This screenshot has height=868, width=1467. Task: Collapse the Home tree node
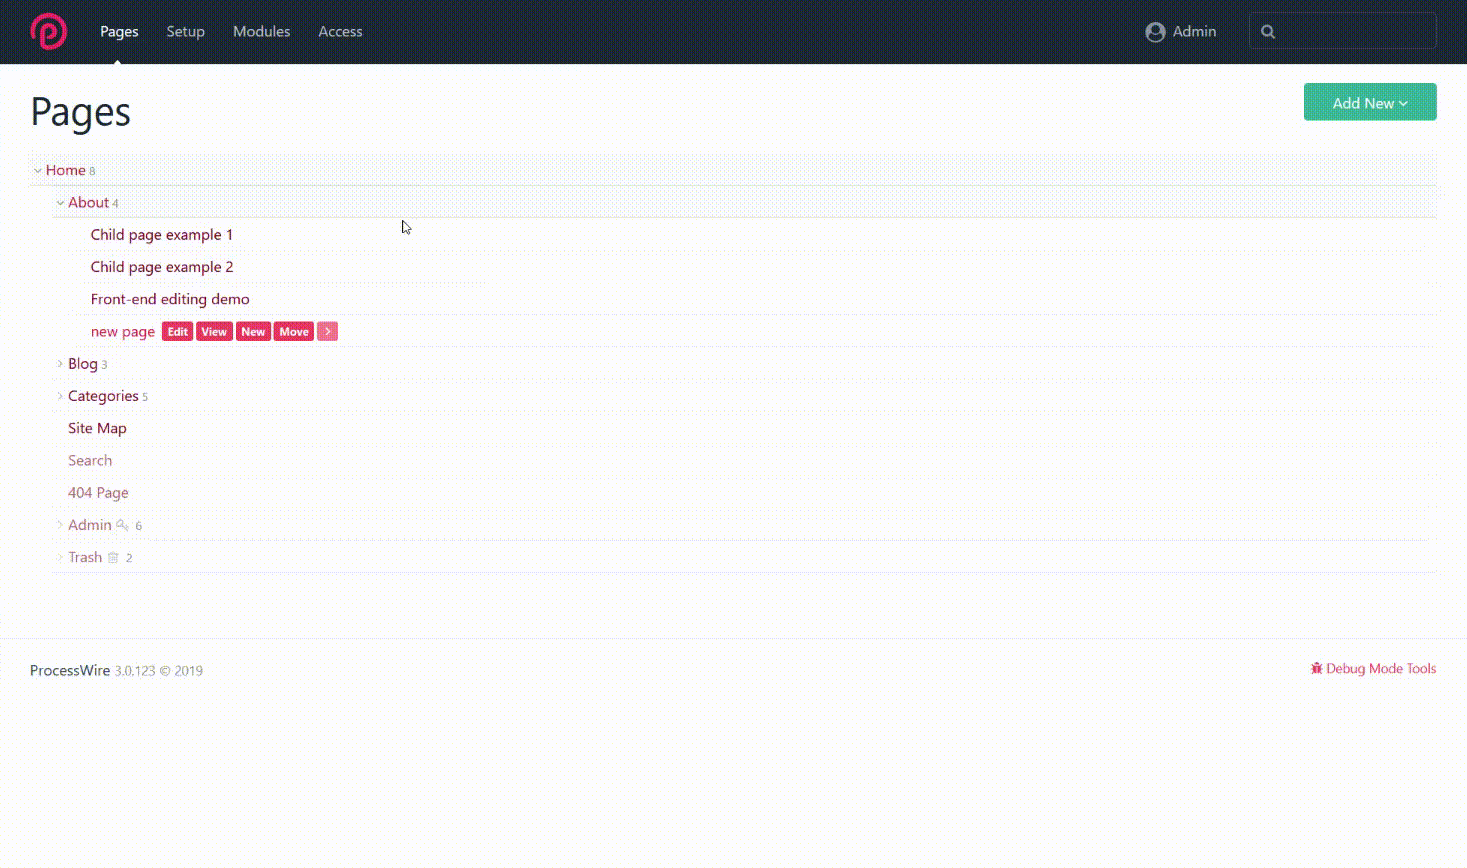[38, 170]
